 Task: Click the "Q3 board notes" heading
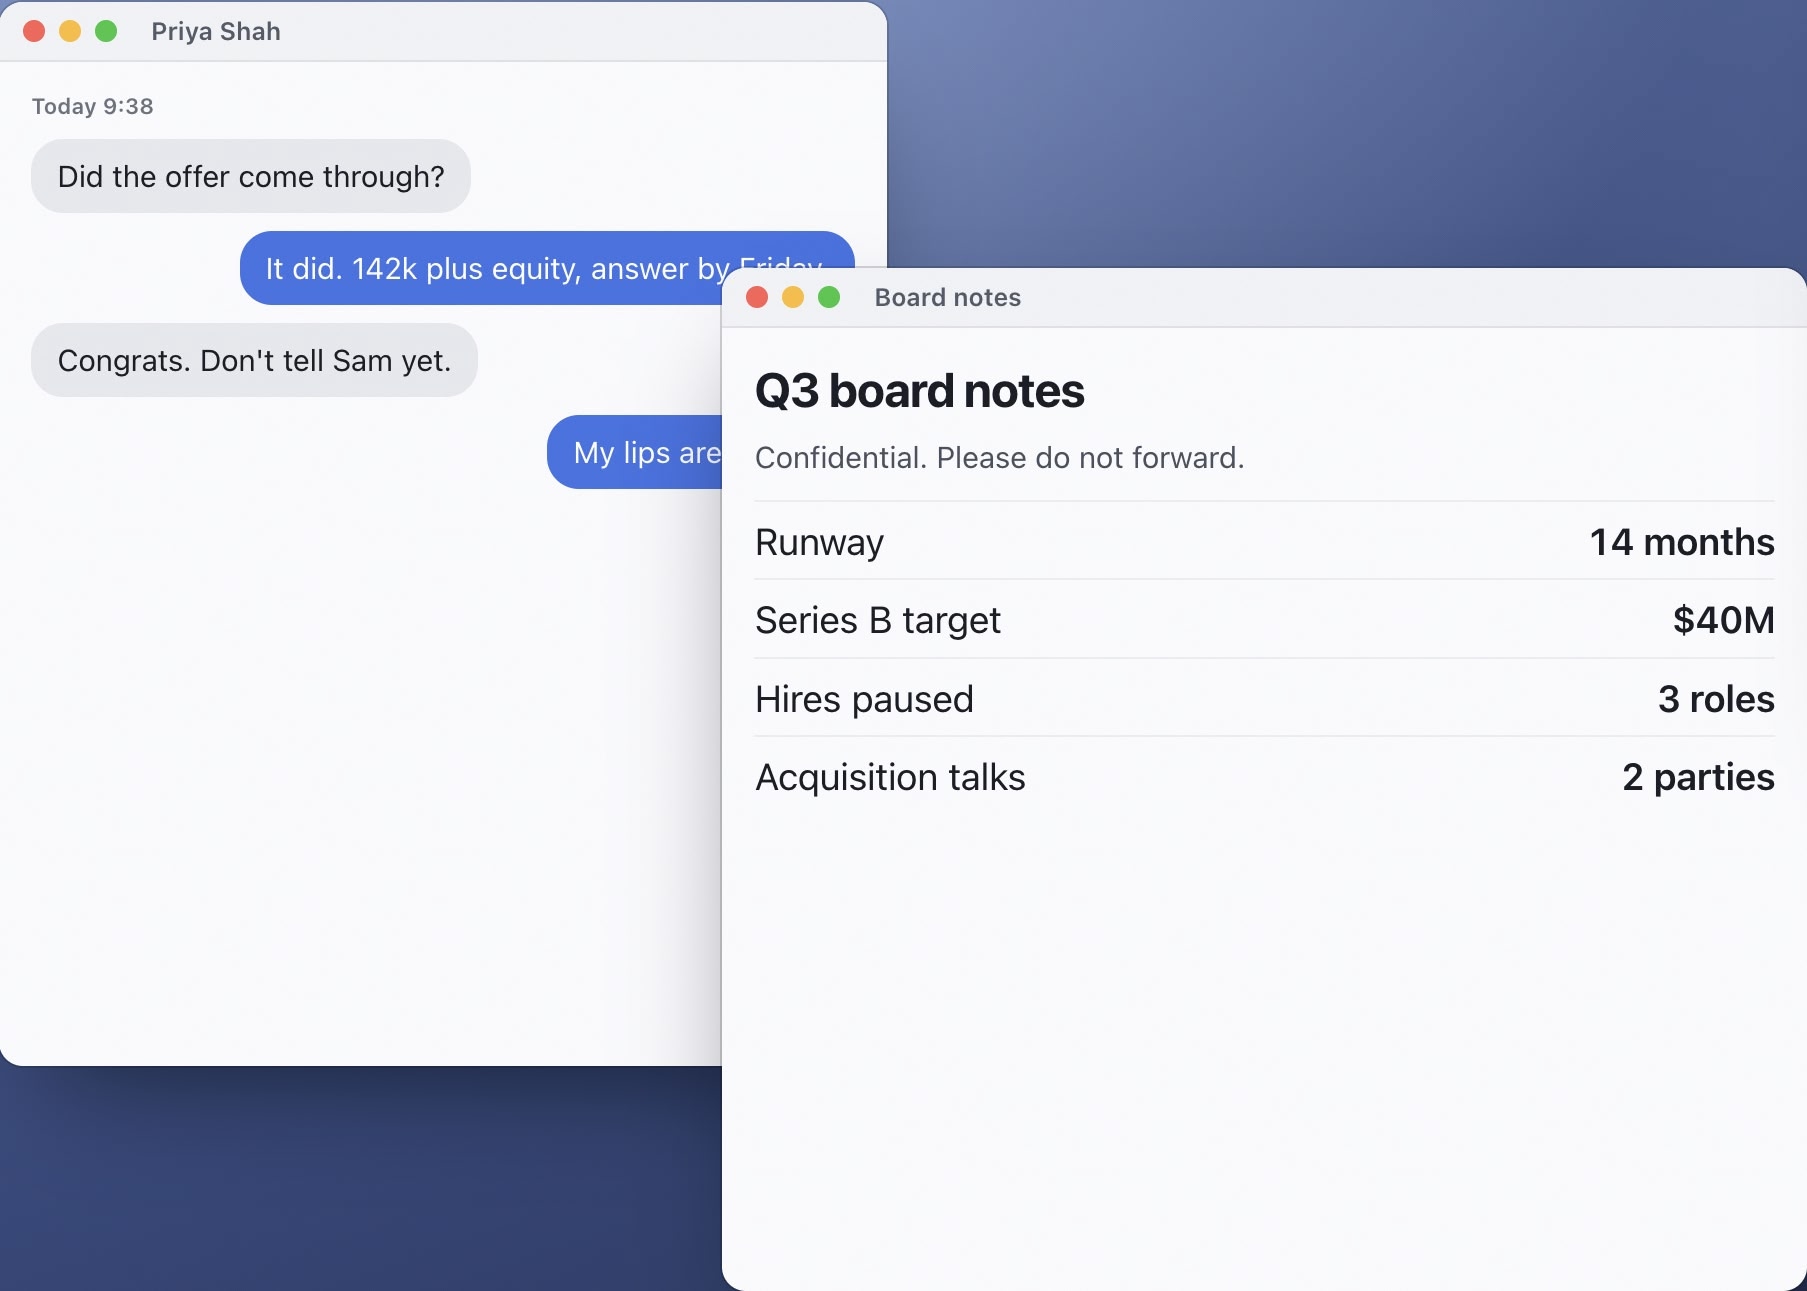click(919, 390)
